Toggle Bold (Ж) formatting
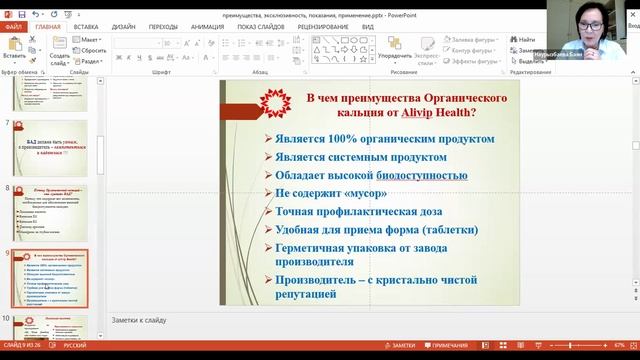This screenshot has width=640, height=360. coord(119,58)
